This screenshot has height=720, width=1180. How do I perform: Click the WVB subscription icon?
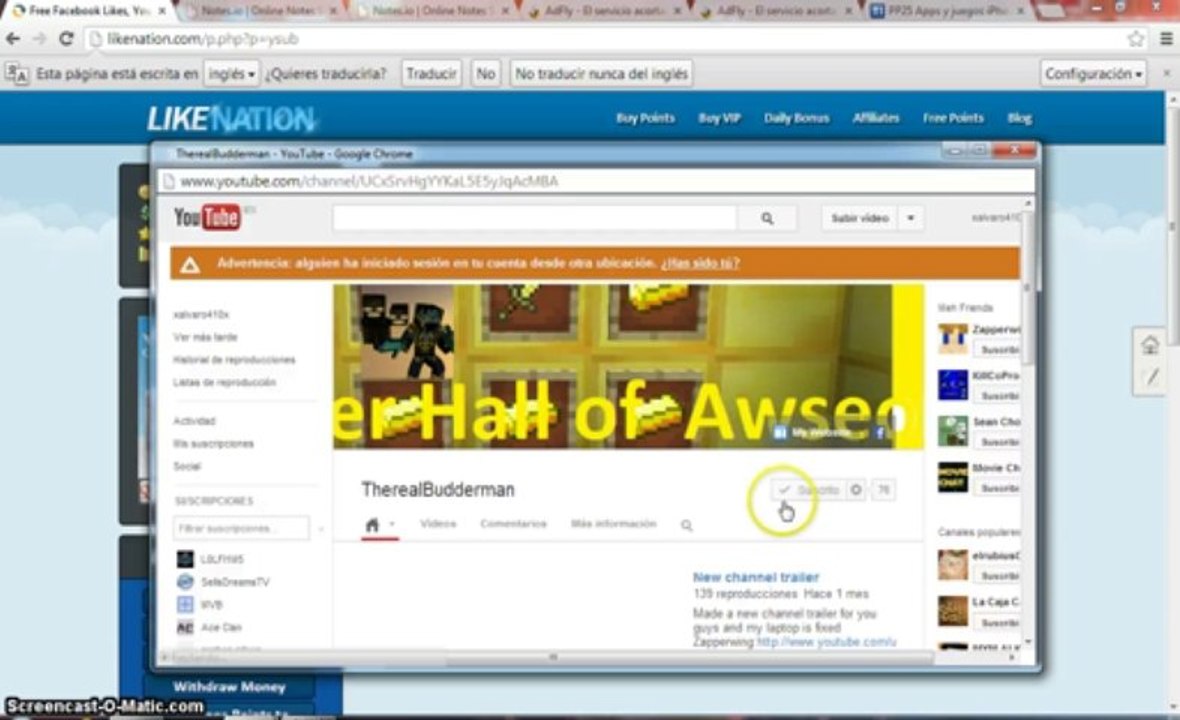point(185,604)
